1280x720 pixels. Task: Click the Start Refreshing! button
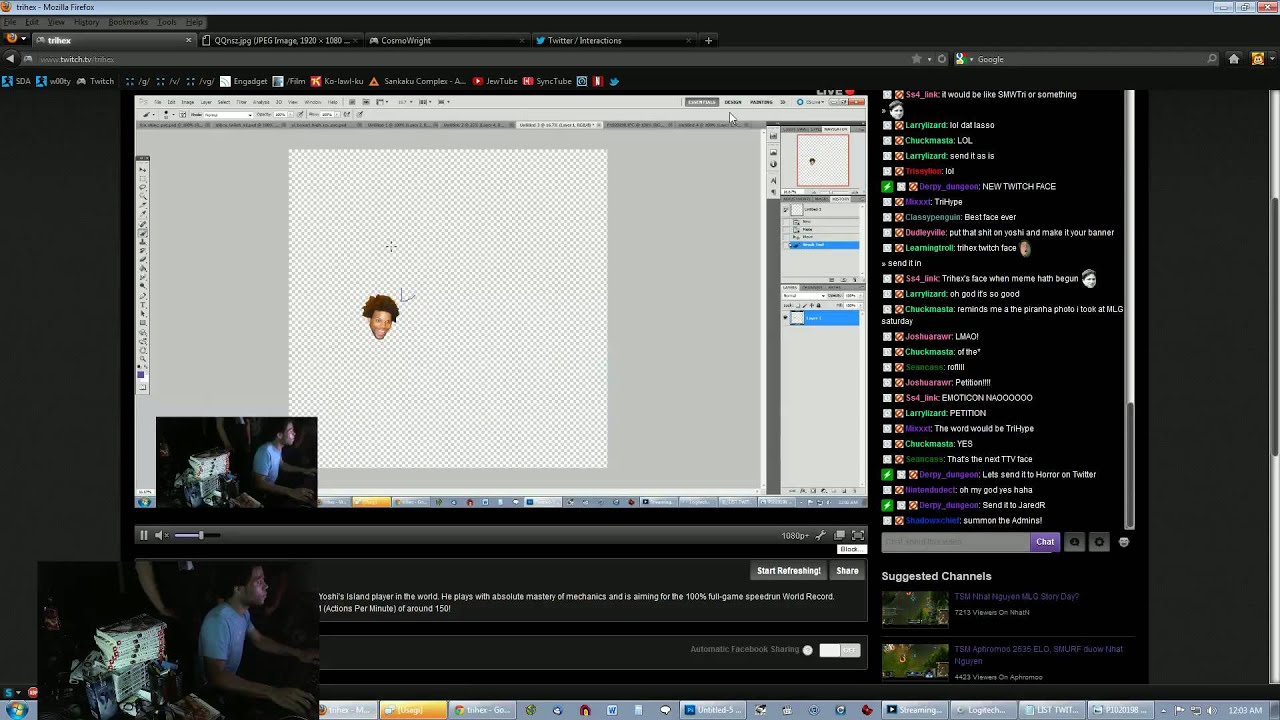(x=788, y=571)
